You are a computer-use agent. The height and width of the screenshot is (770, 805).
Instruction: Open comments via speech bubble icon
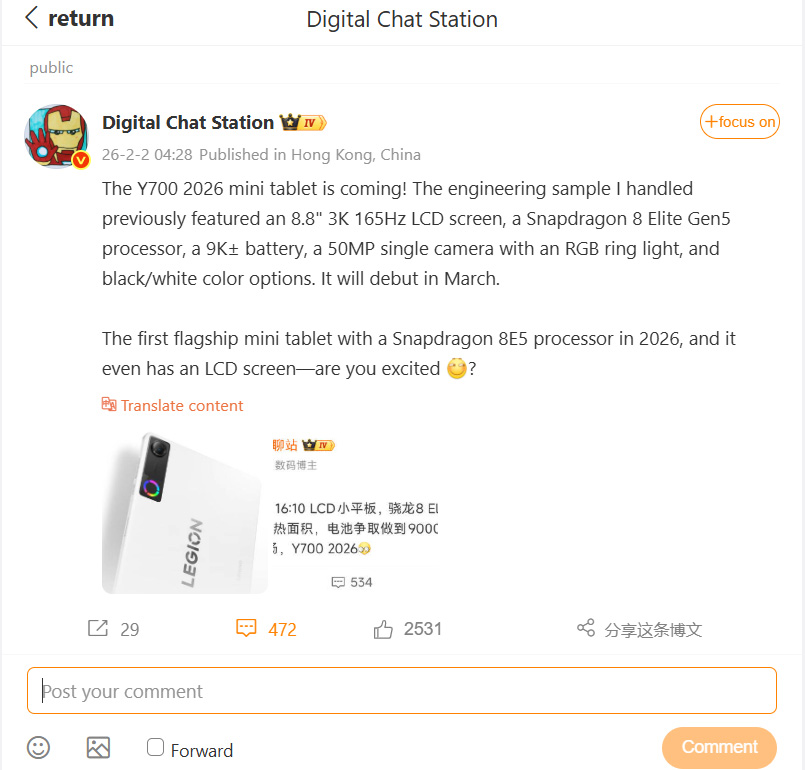(246, 628)
